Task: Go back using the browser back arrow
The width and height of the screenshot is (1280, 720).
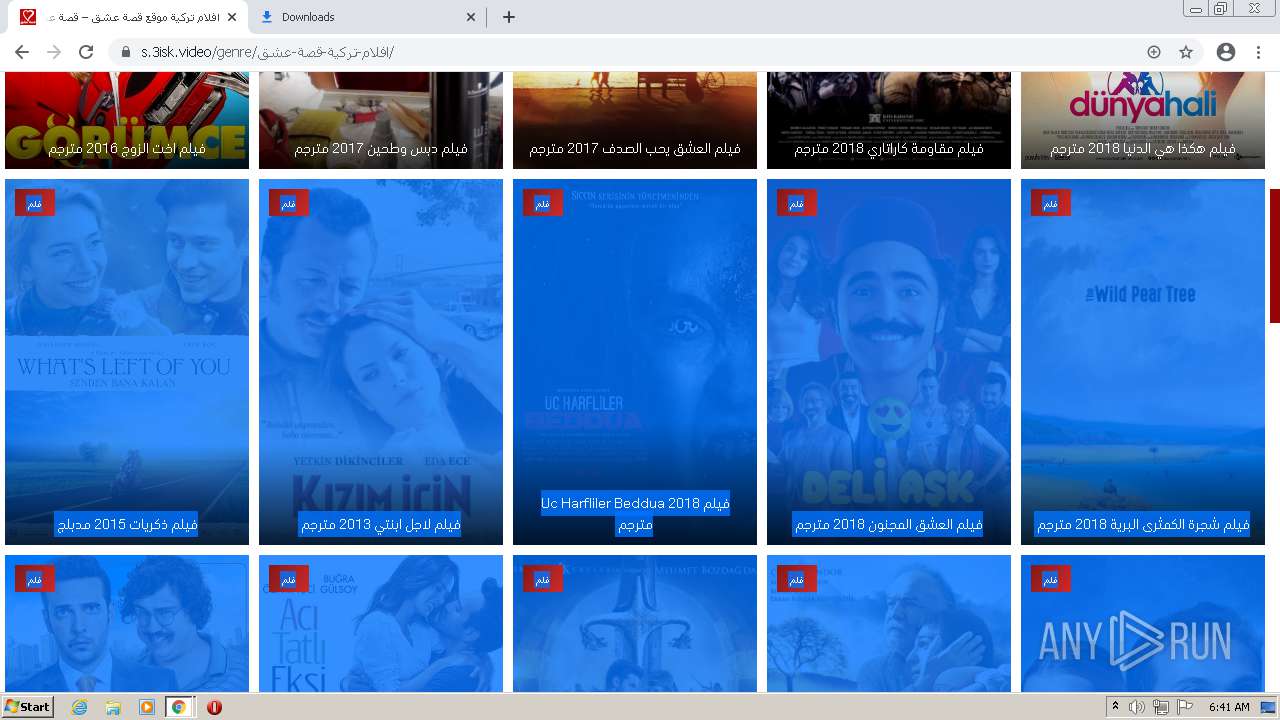Action: pyautogui.click(x=22, y=52)
